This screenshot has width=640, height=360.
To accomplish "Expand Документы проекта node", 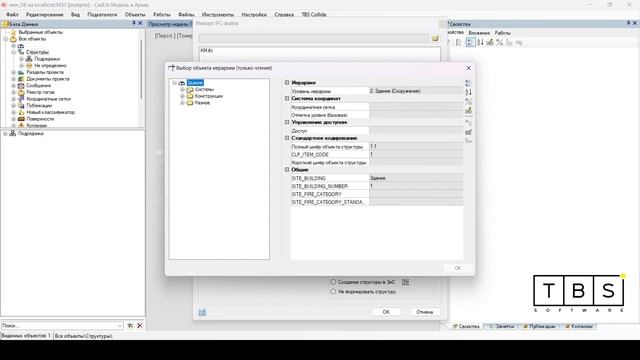I will coord(13,79).
